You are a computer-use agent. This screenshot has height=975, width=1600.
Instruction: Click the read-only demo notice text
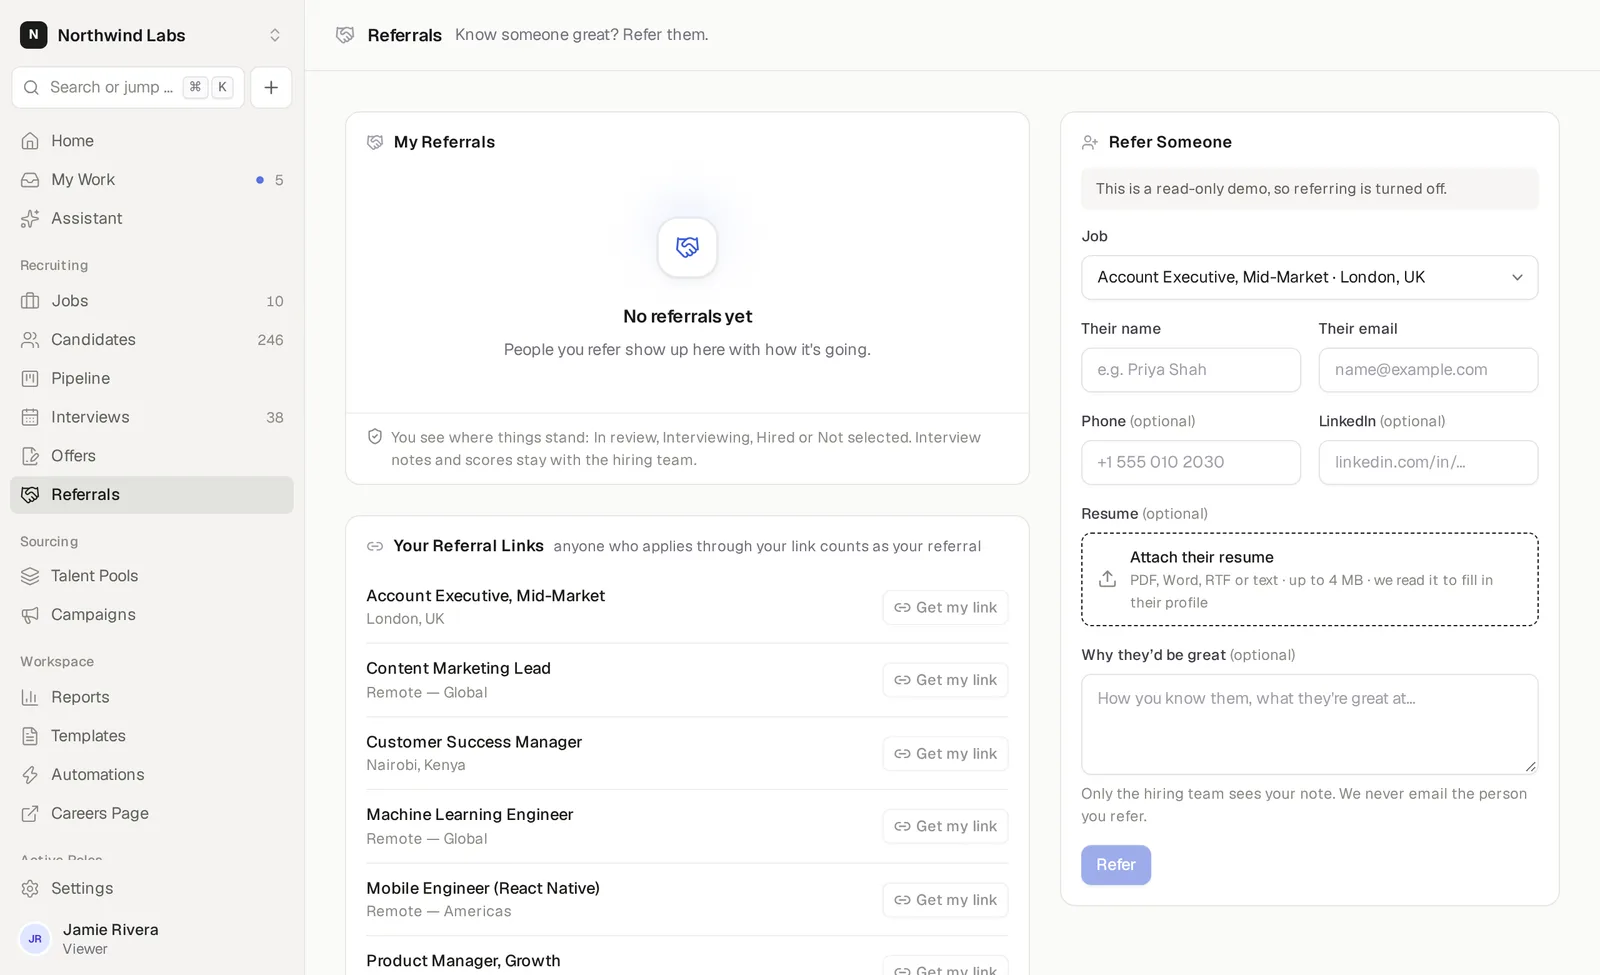(1271, 189)
